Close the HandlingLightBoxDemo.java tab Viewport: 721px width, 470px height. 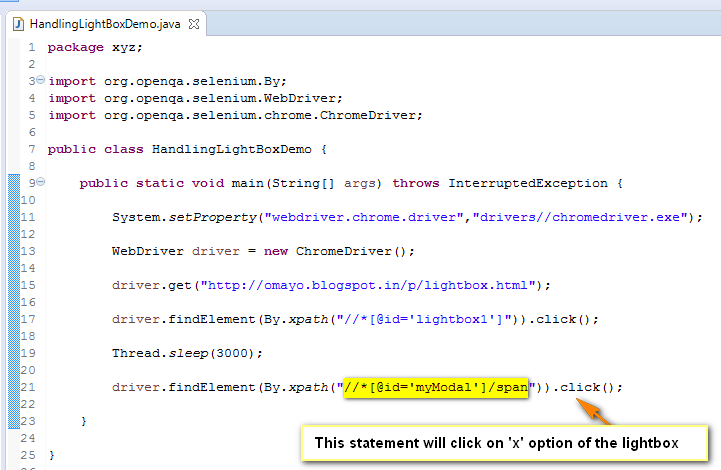(194, 24)
